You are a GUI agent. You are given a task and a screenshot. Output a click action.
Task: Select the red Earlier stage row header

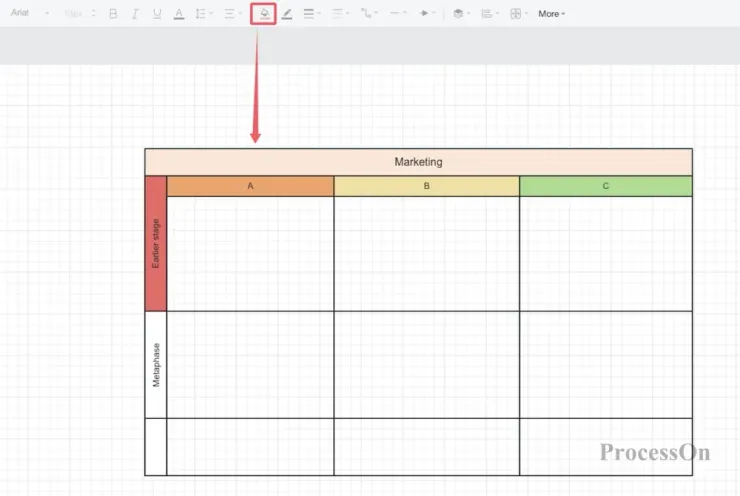click(x=156, y=244)
